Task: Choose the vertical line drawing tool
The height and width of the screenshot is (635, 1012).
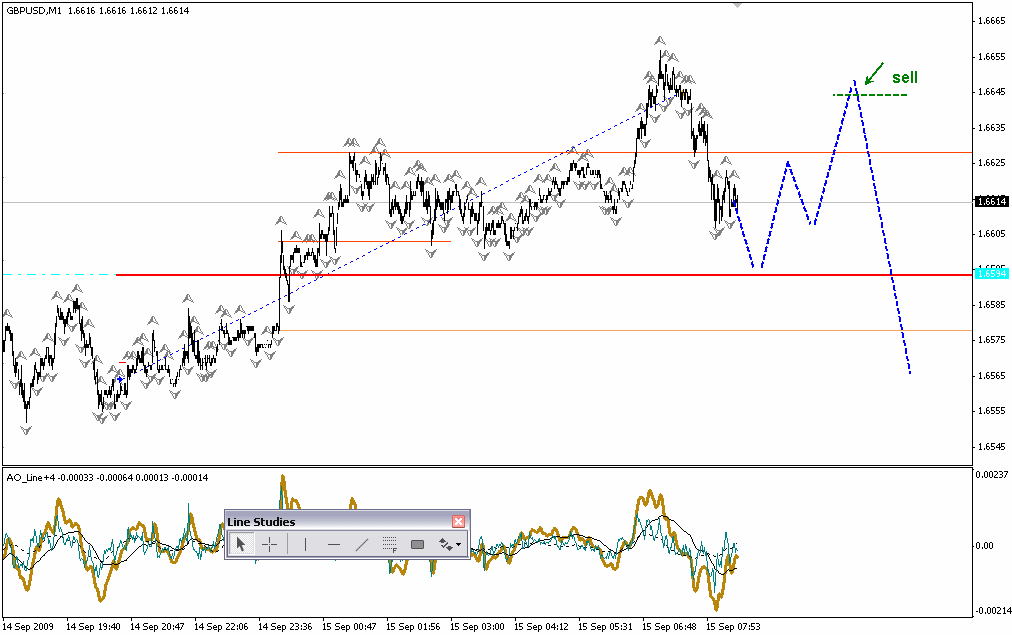Action: coord(305,545)
